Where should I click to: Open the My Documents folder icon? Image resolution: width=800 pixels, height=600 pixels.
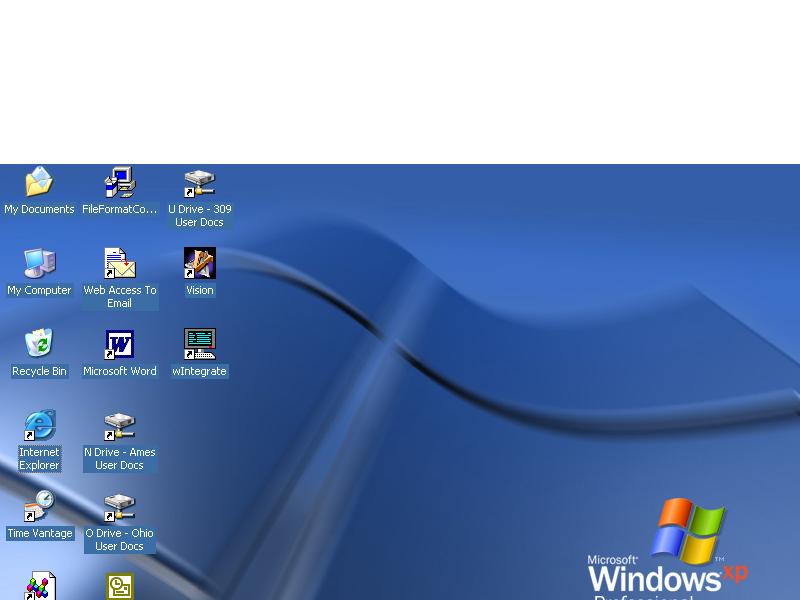[39, 182]
